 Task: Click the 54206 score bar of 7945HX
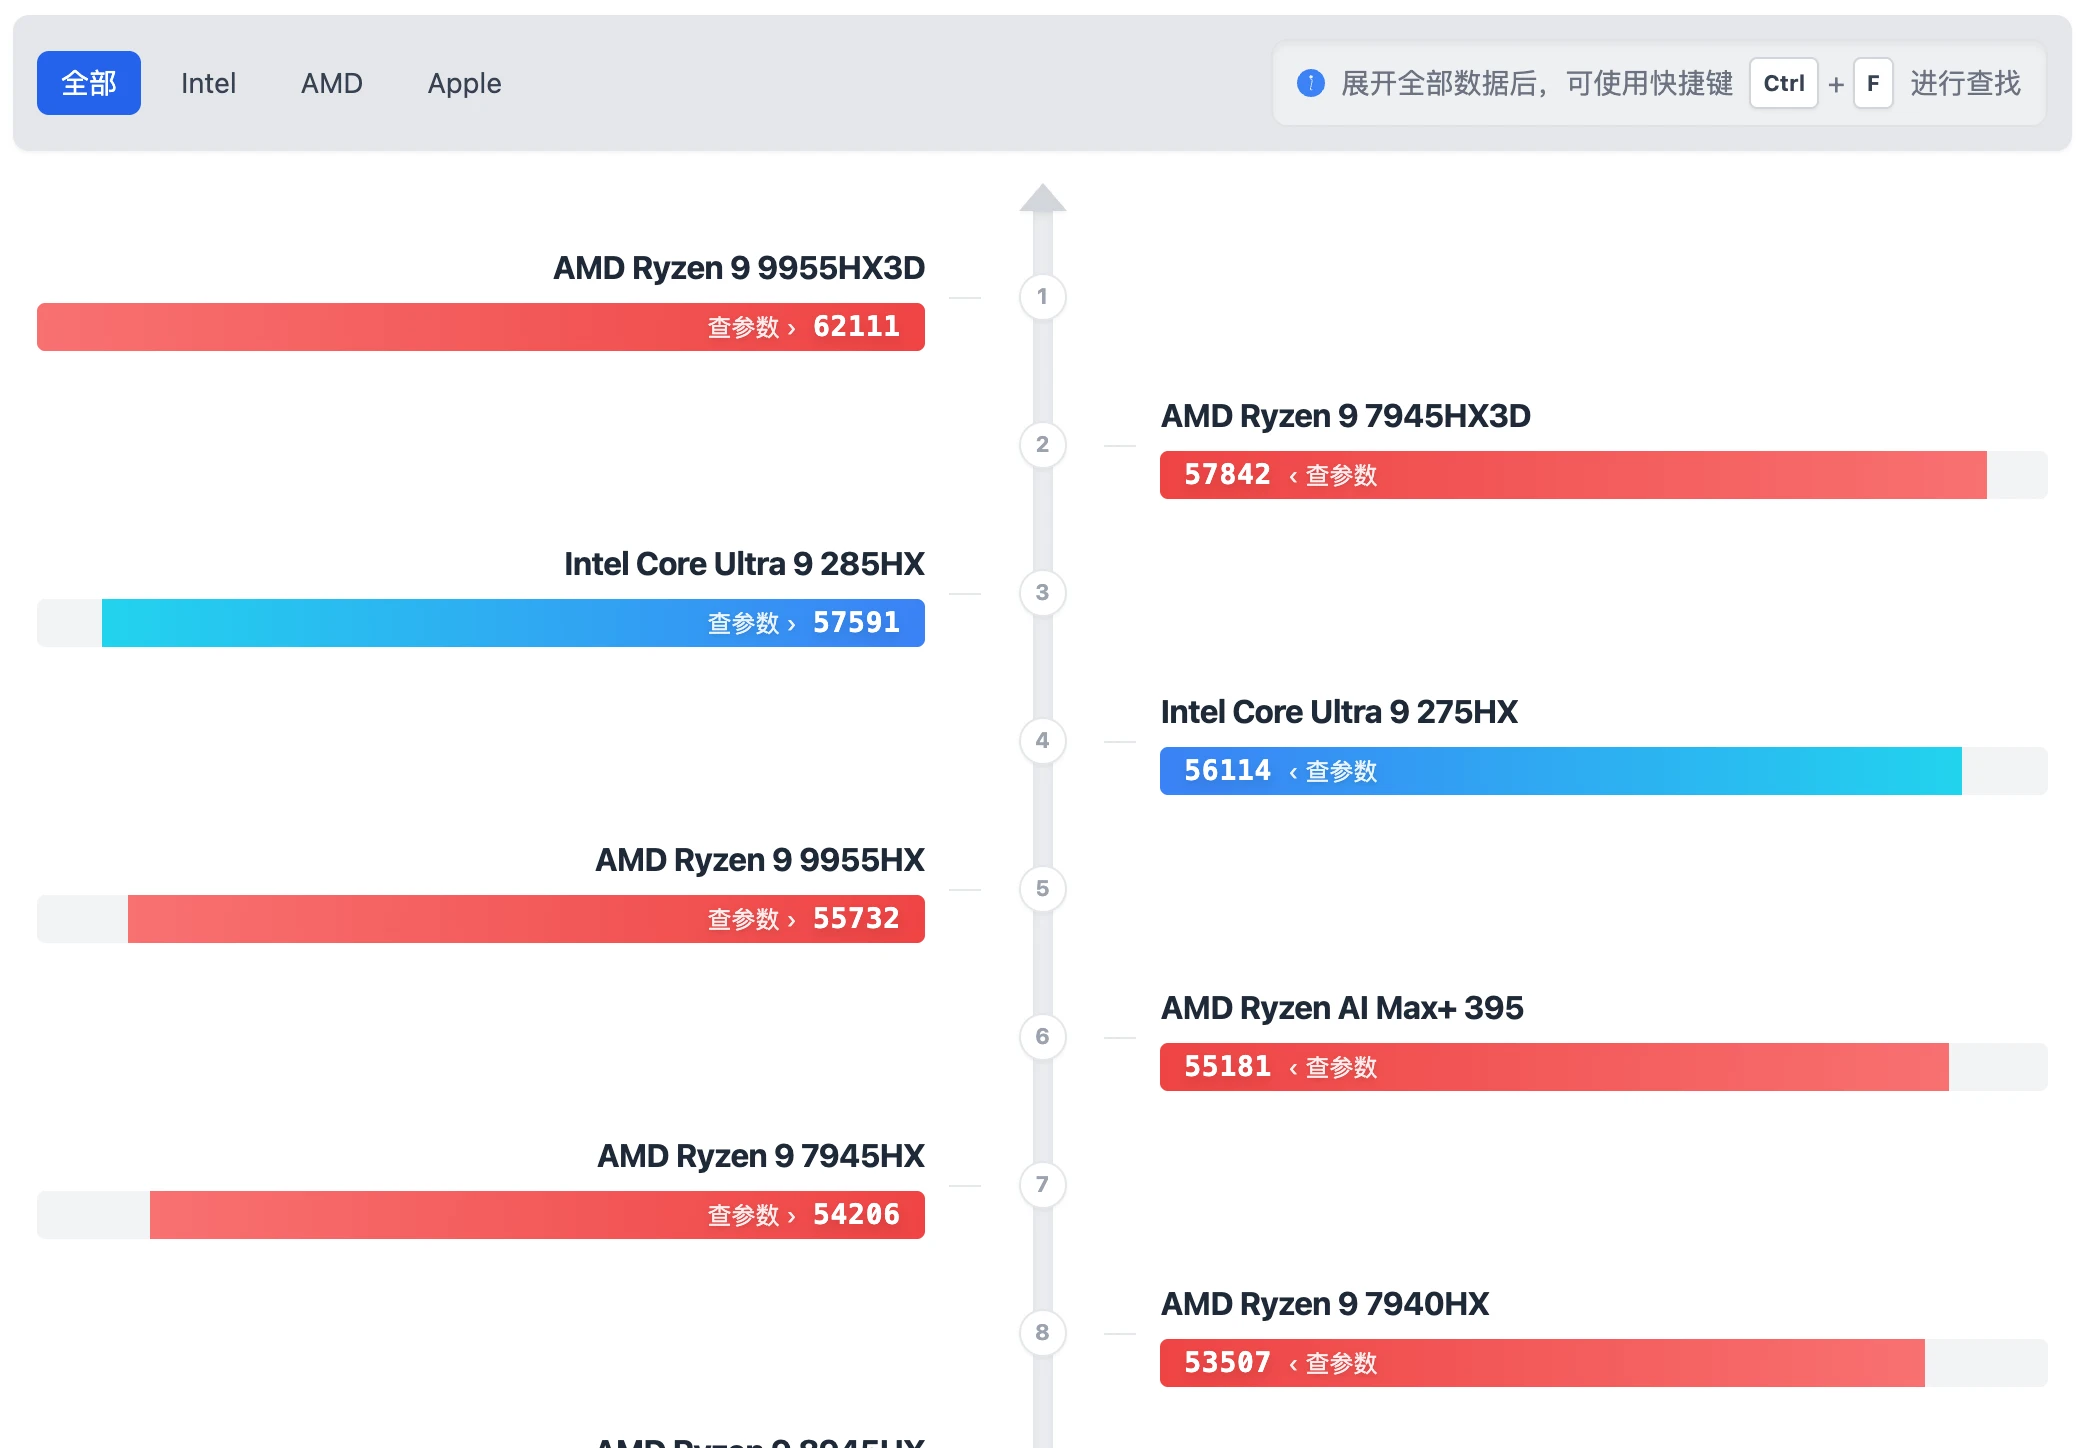point(500,1215)
